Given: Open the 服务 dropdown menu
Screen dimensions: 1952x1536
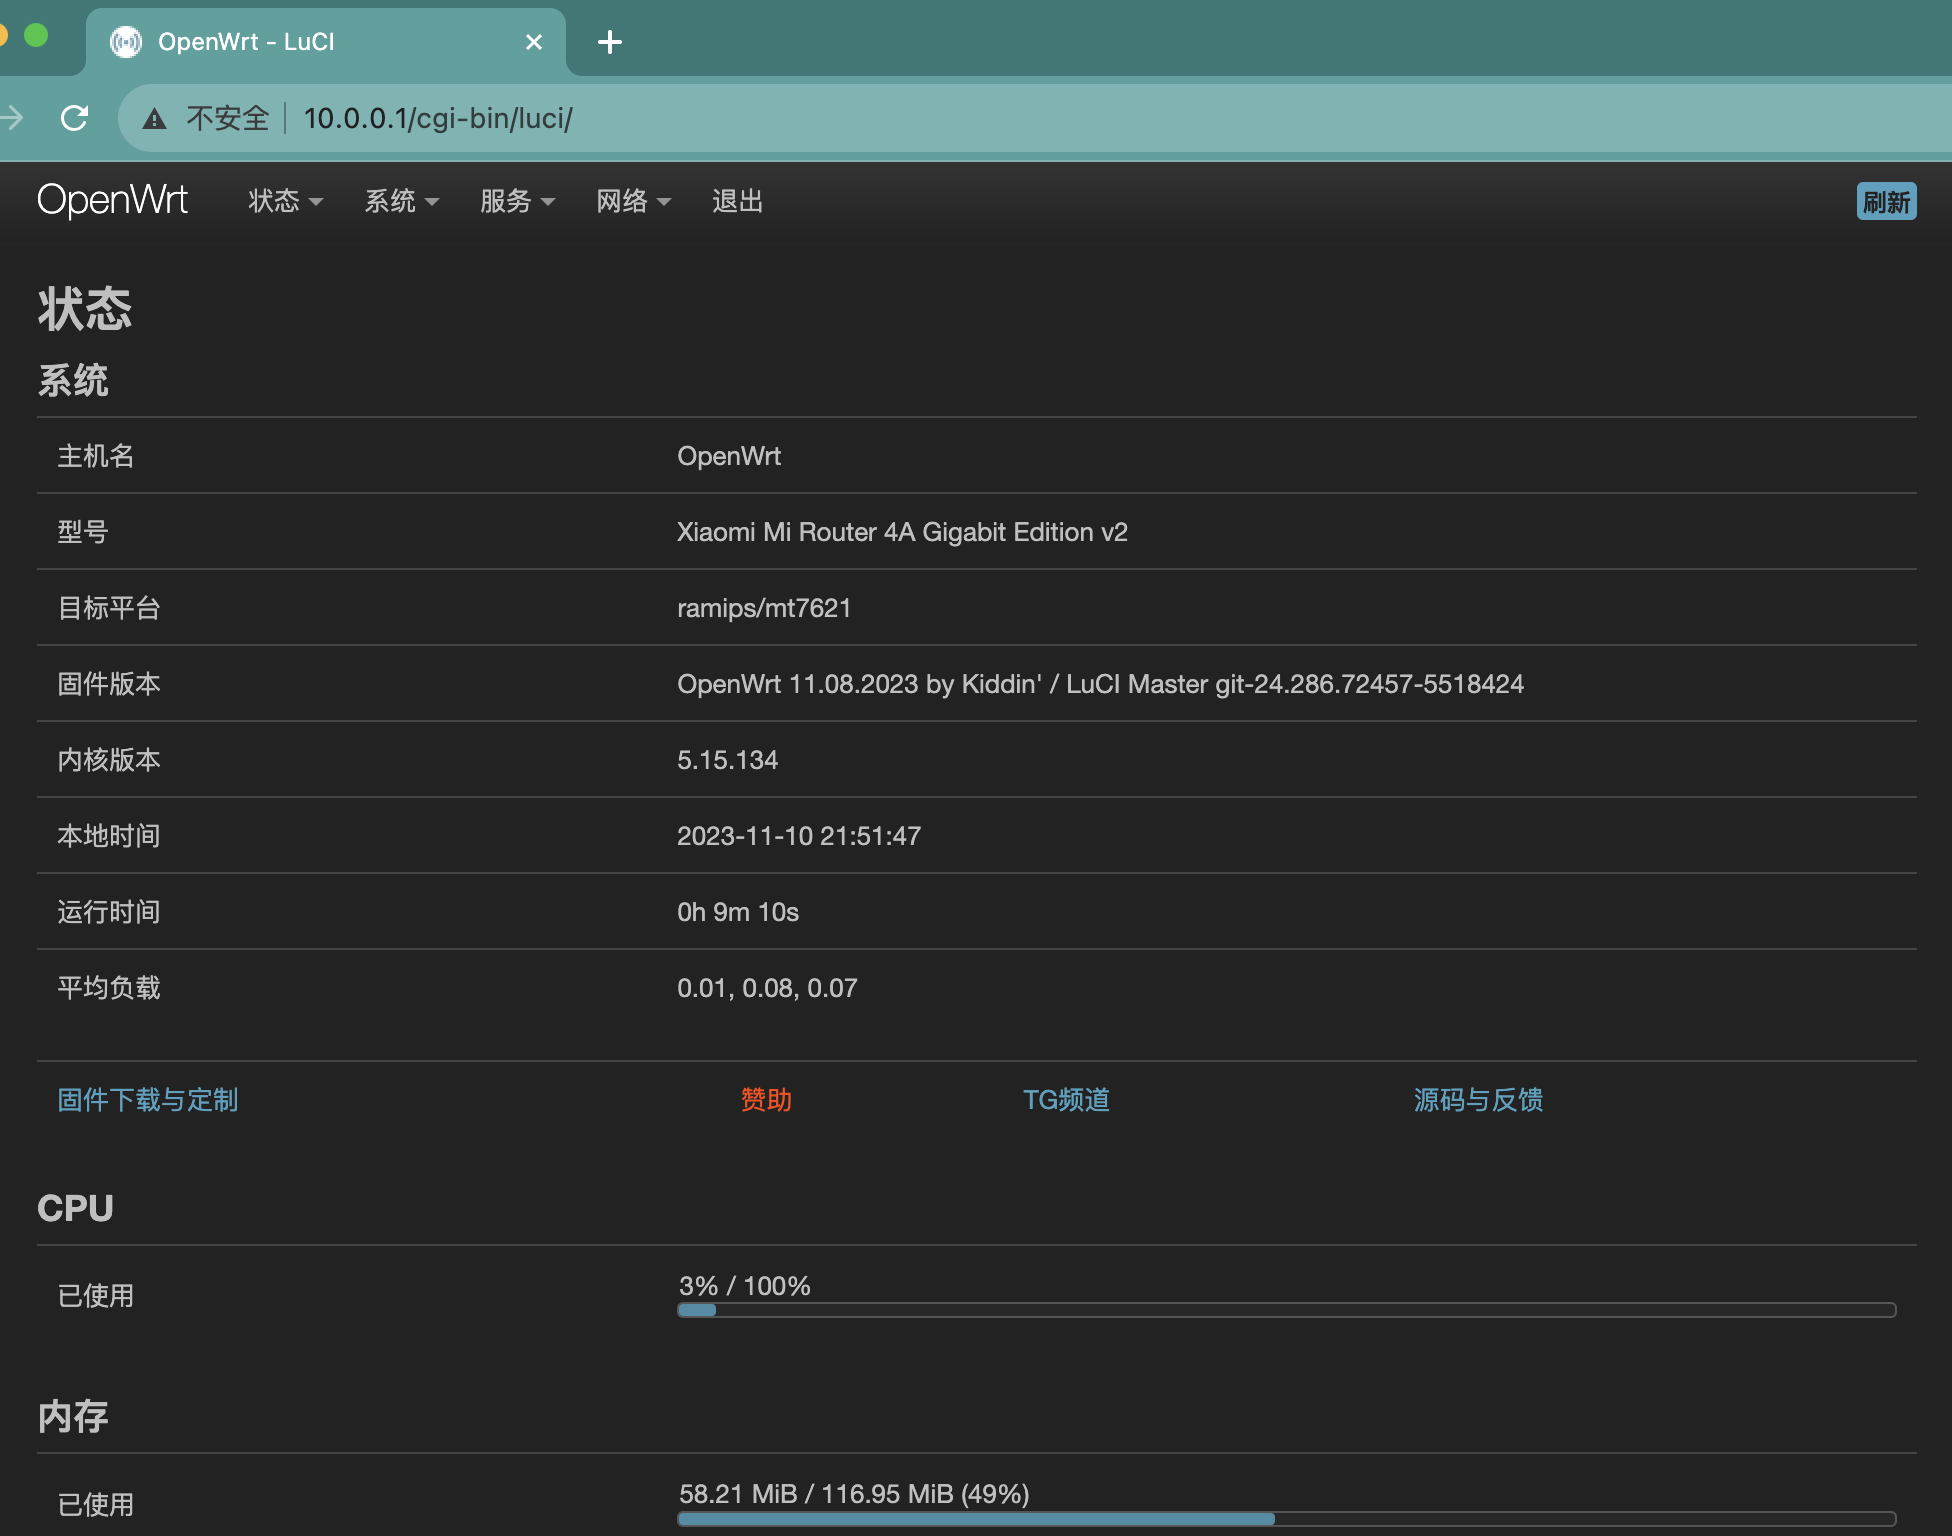Looking at the screenshot, I should (x=517, y=201).
